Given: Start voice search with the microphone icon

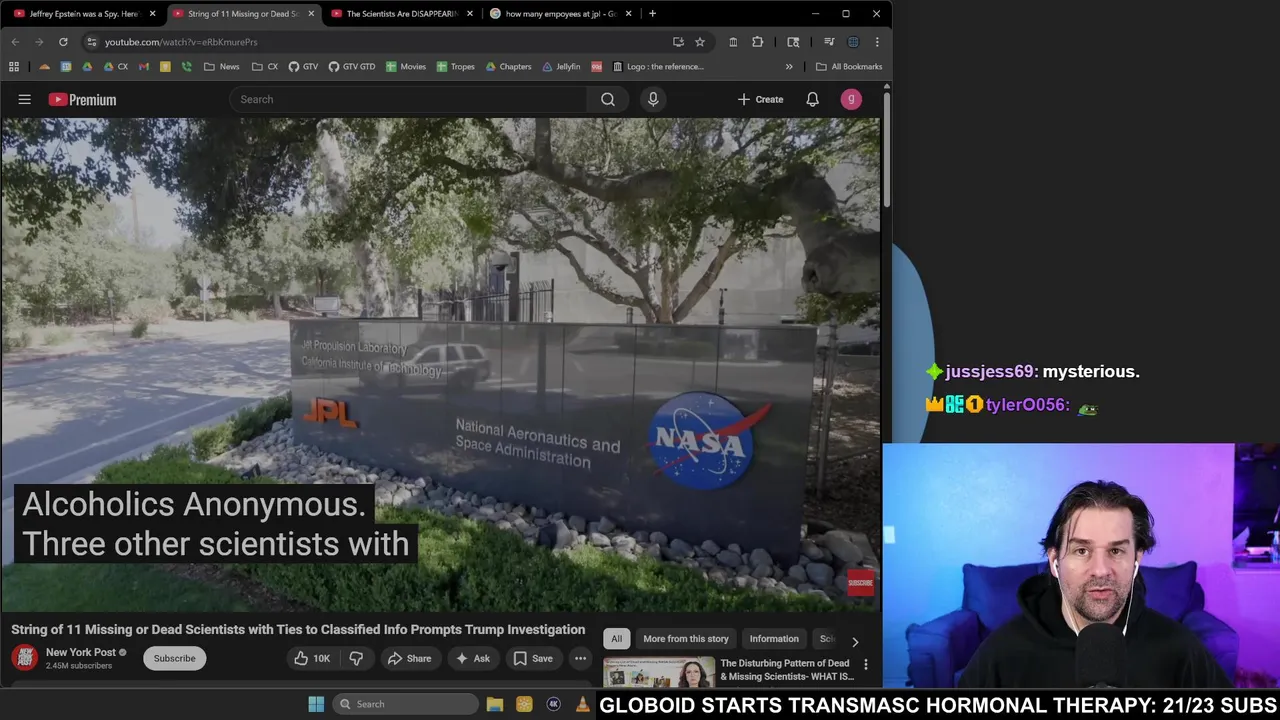Looking at the screenshot, I should click(x=653, y=99).
